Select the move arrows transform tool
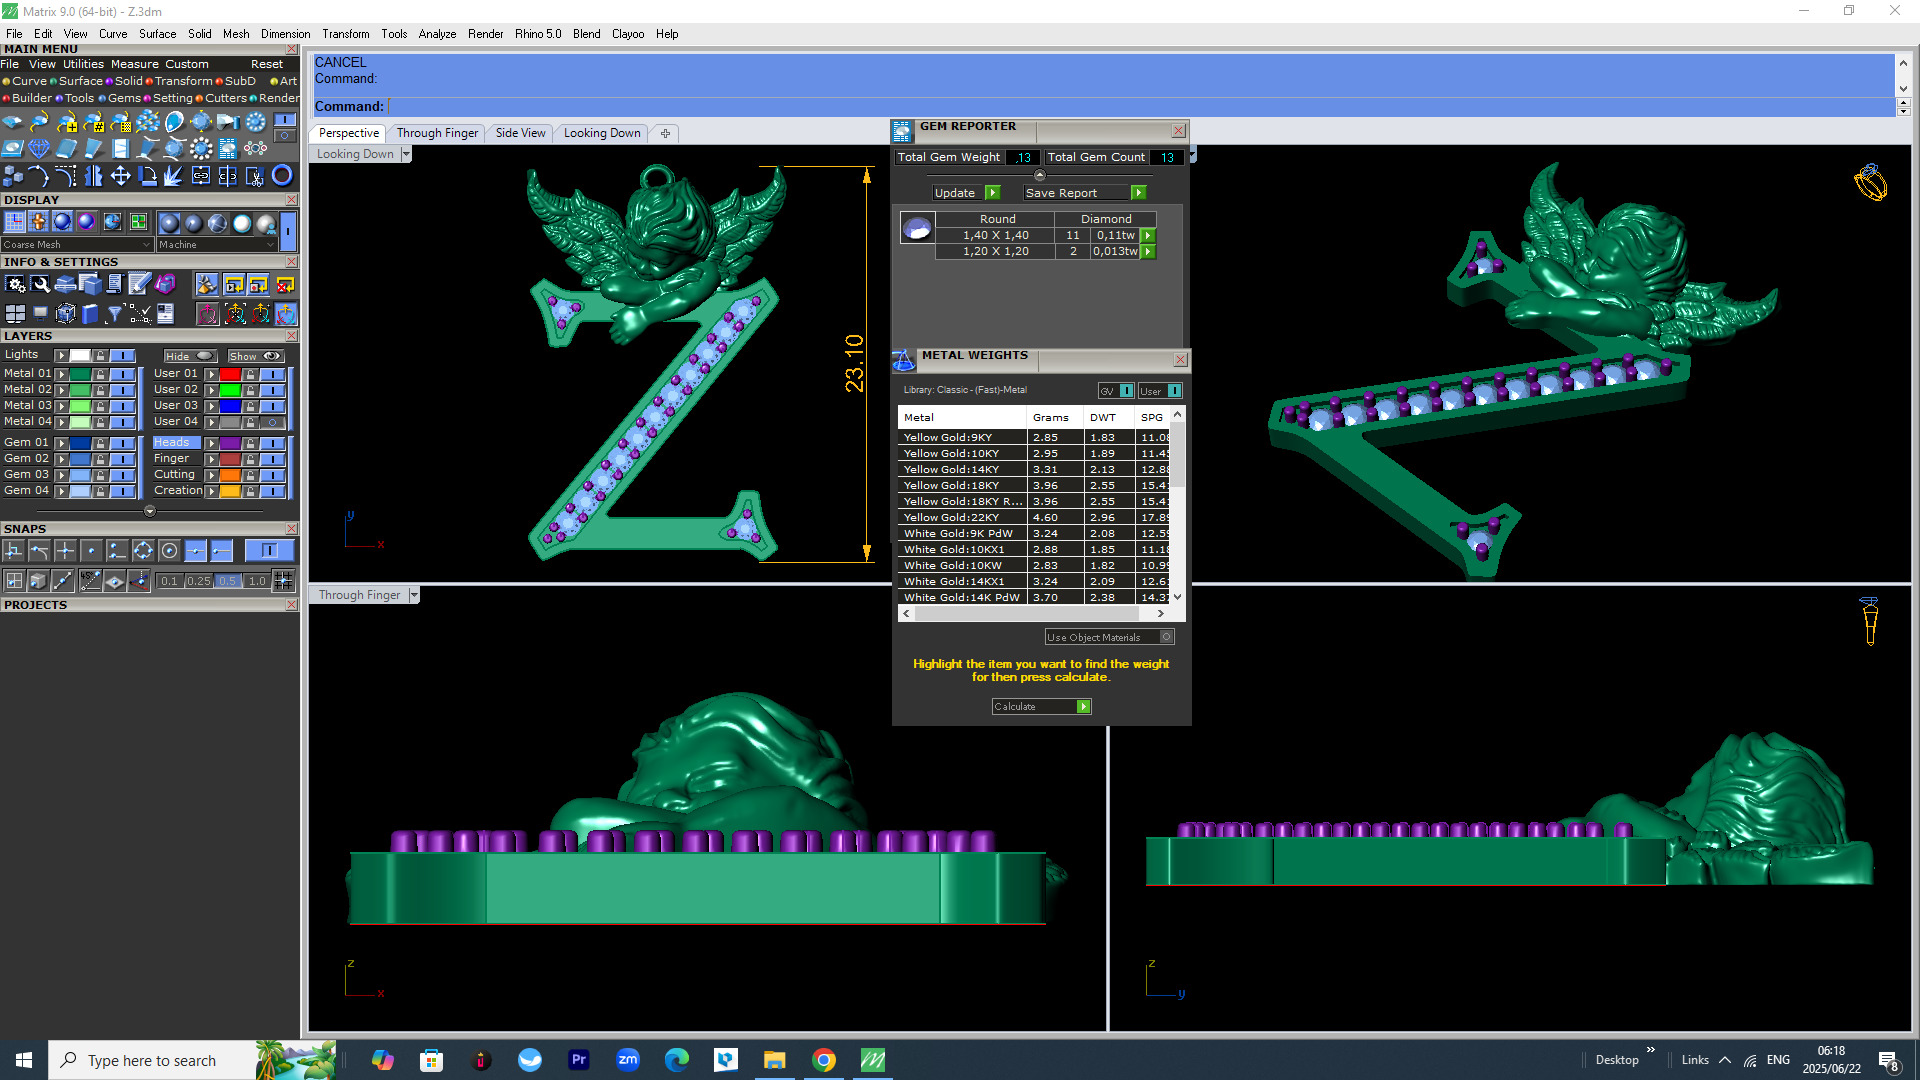The height and width of the screenshot is (1080, 1920). tap(120, 176)
